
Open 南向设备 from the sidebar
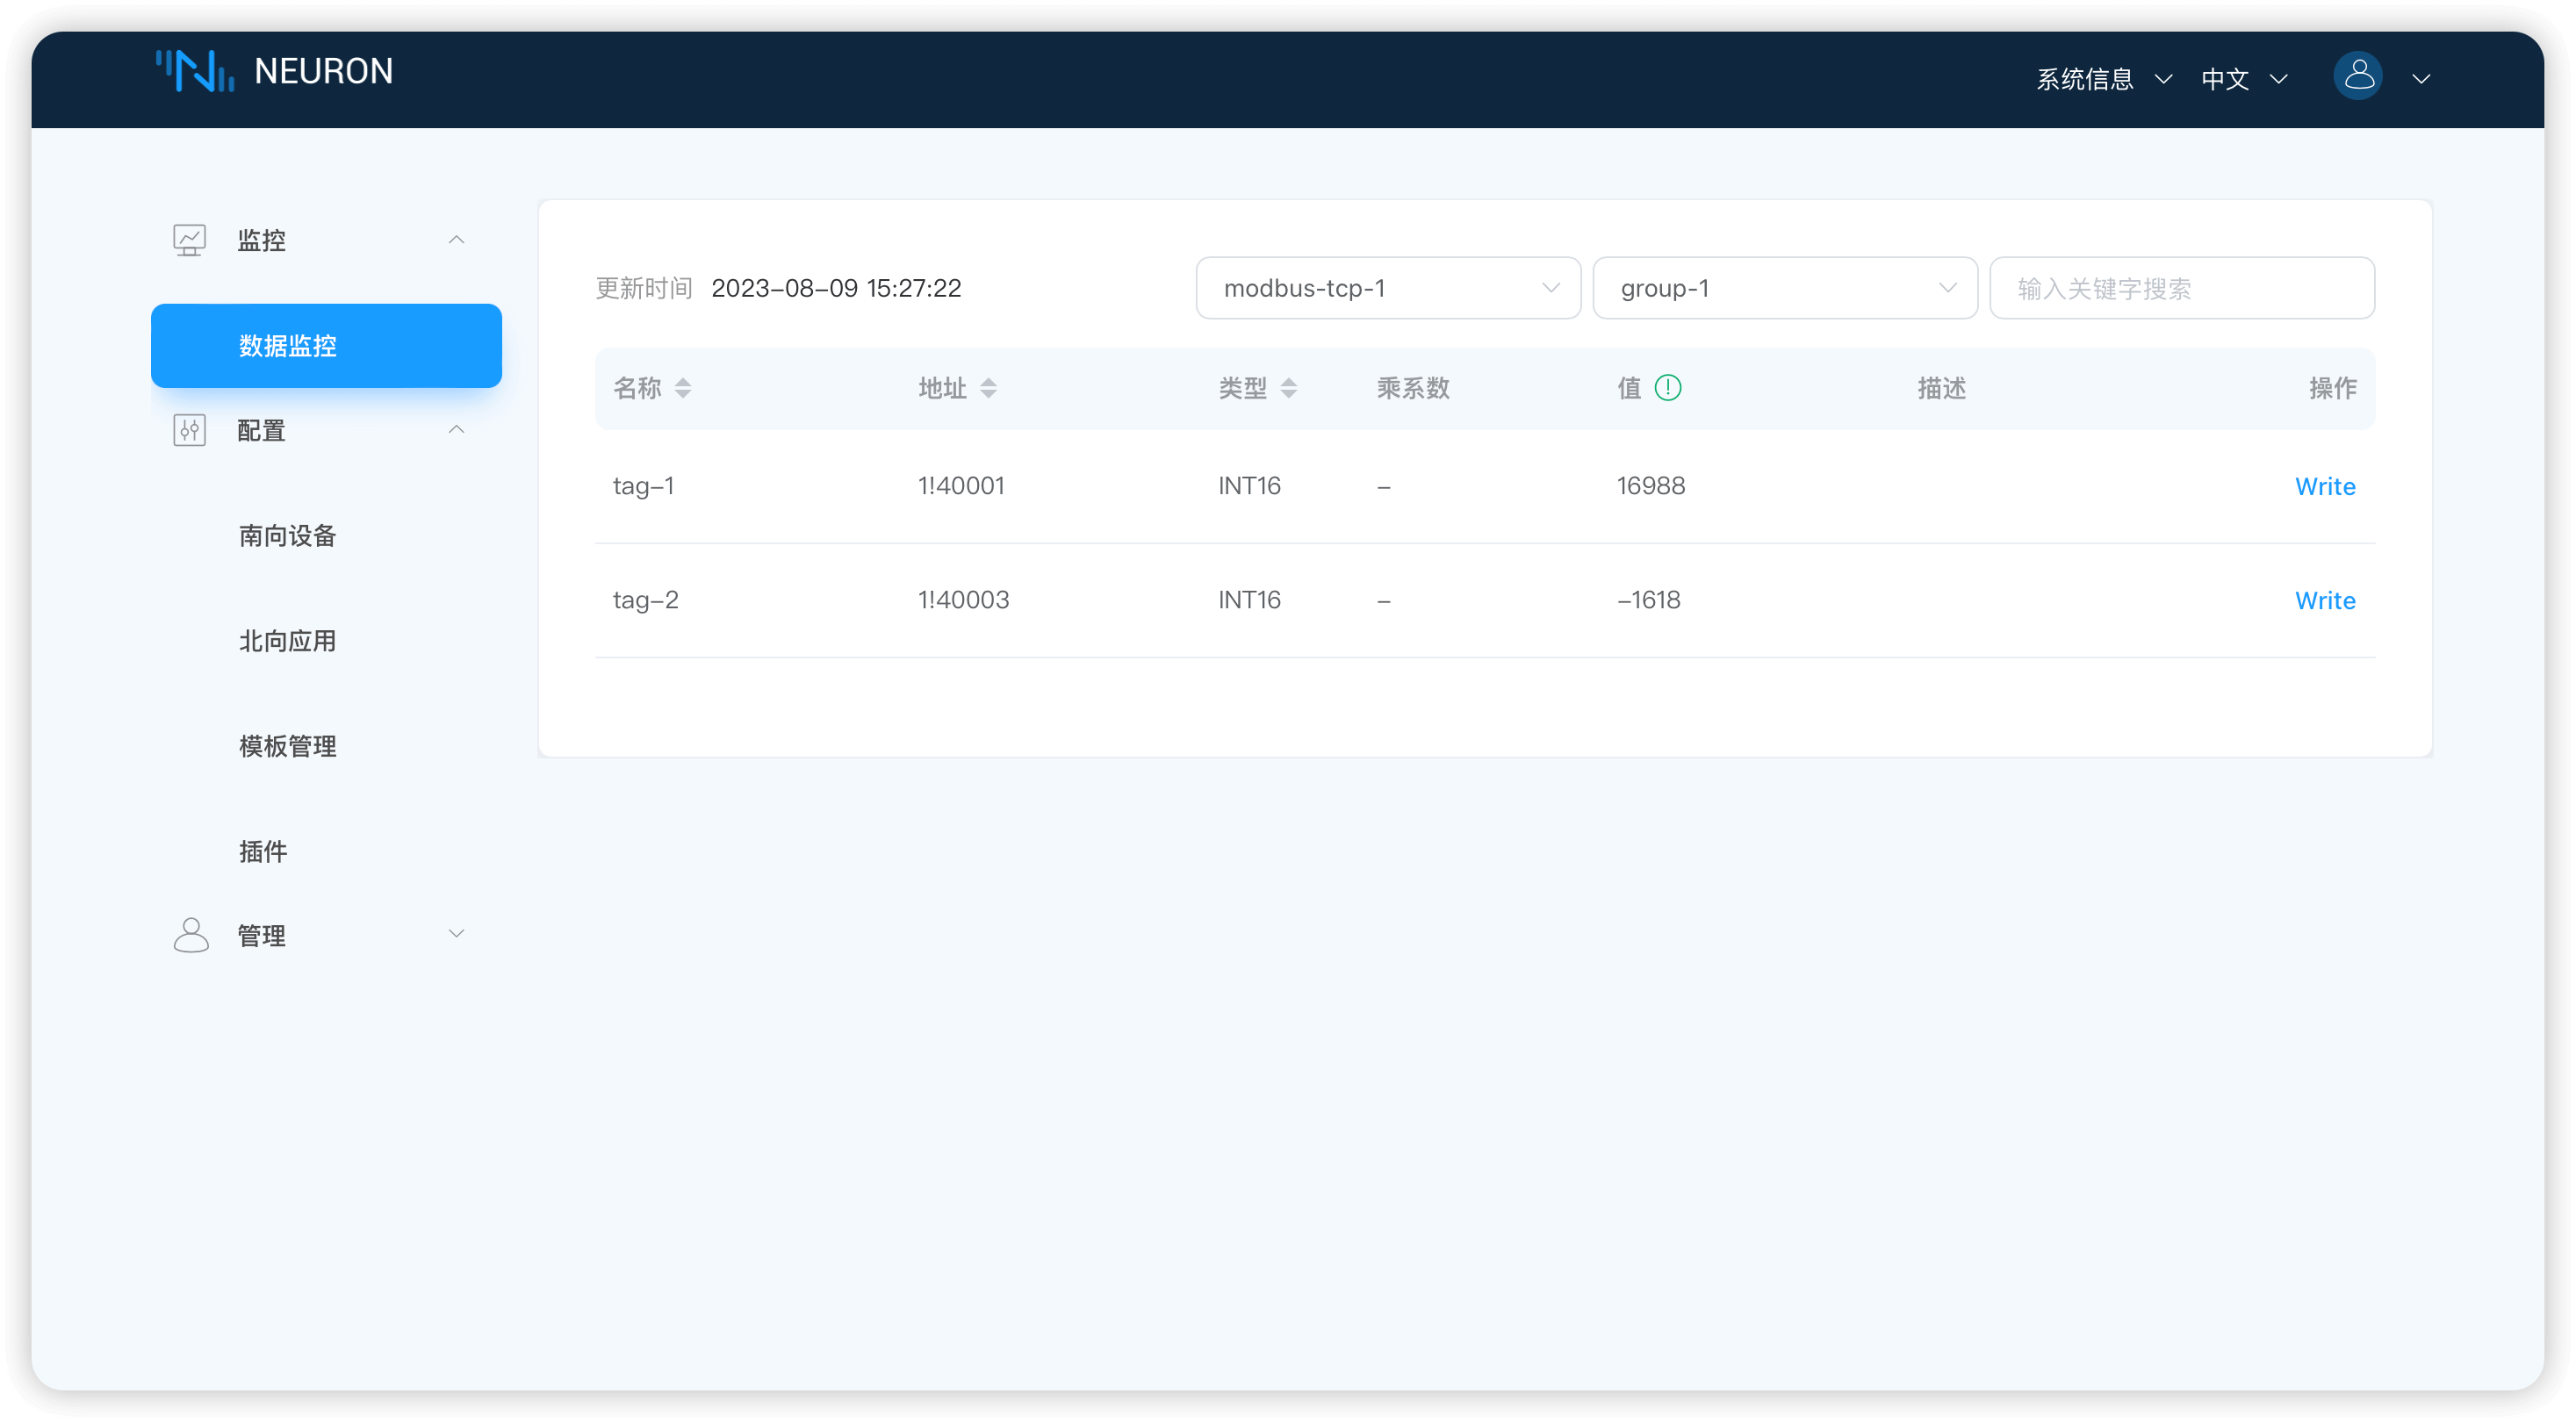[x=287, y=536]
